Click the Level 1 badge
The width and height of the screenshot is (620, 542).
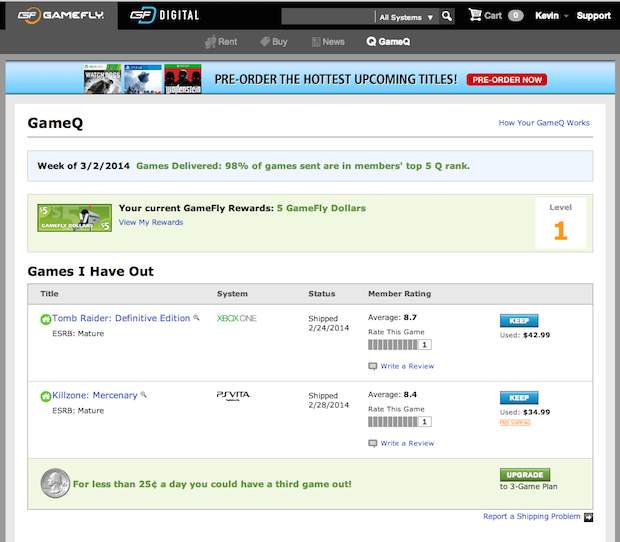tap(560, 223)
